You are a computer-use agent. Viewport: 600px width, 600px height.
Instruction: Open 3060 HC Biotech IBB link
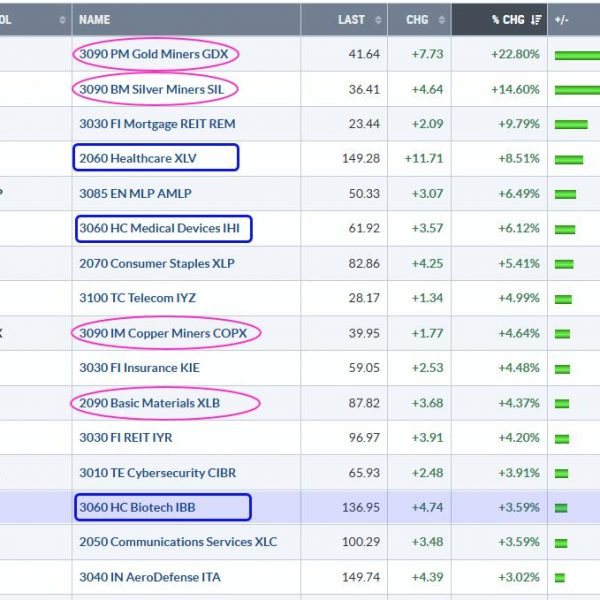click(x=137, y=507)
